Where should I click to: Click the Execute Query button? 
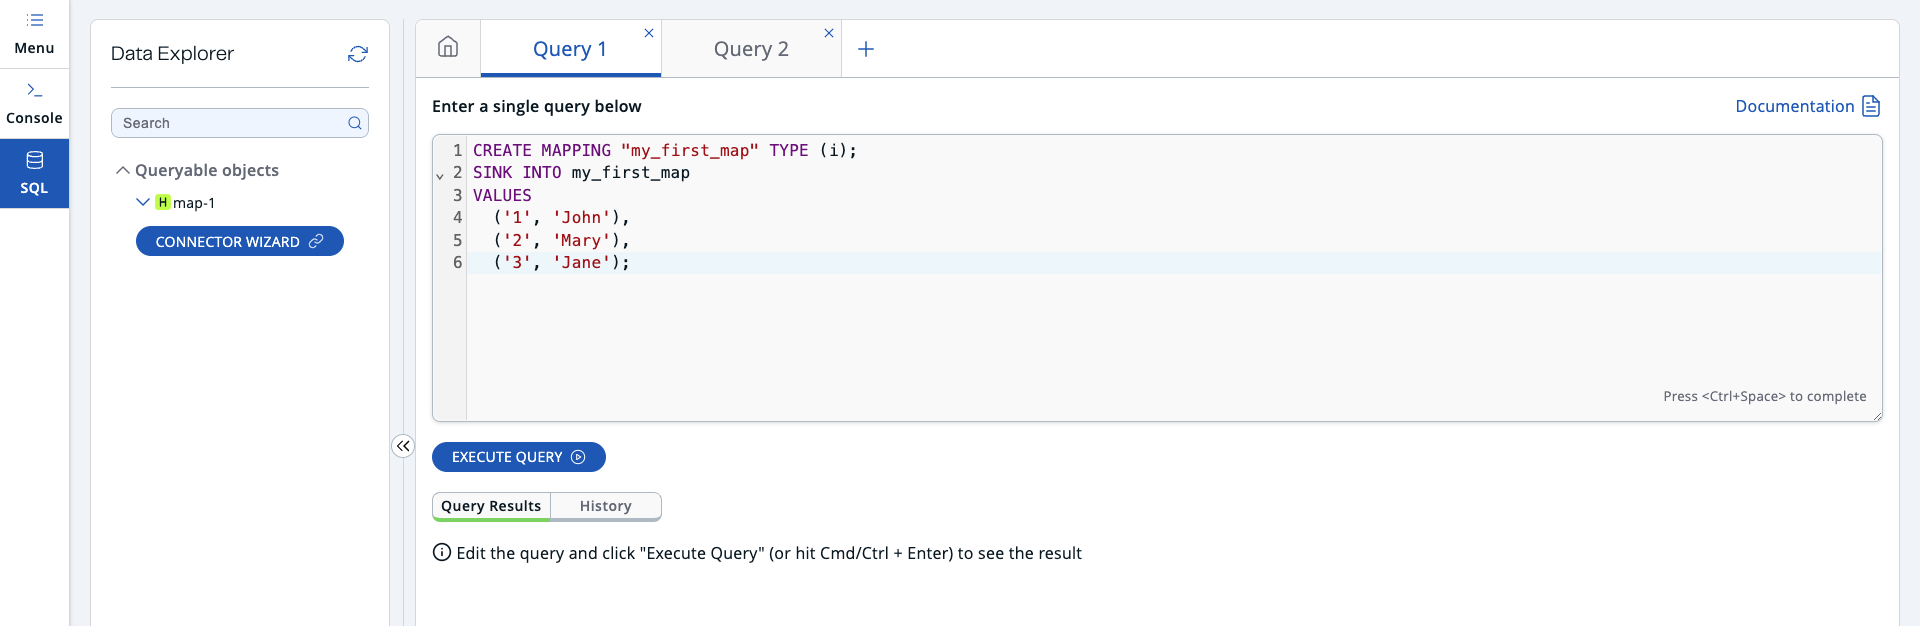coord(518,457)
